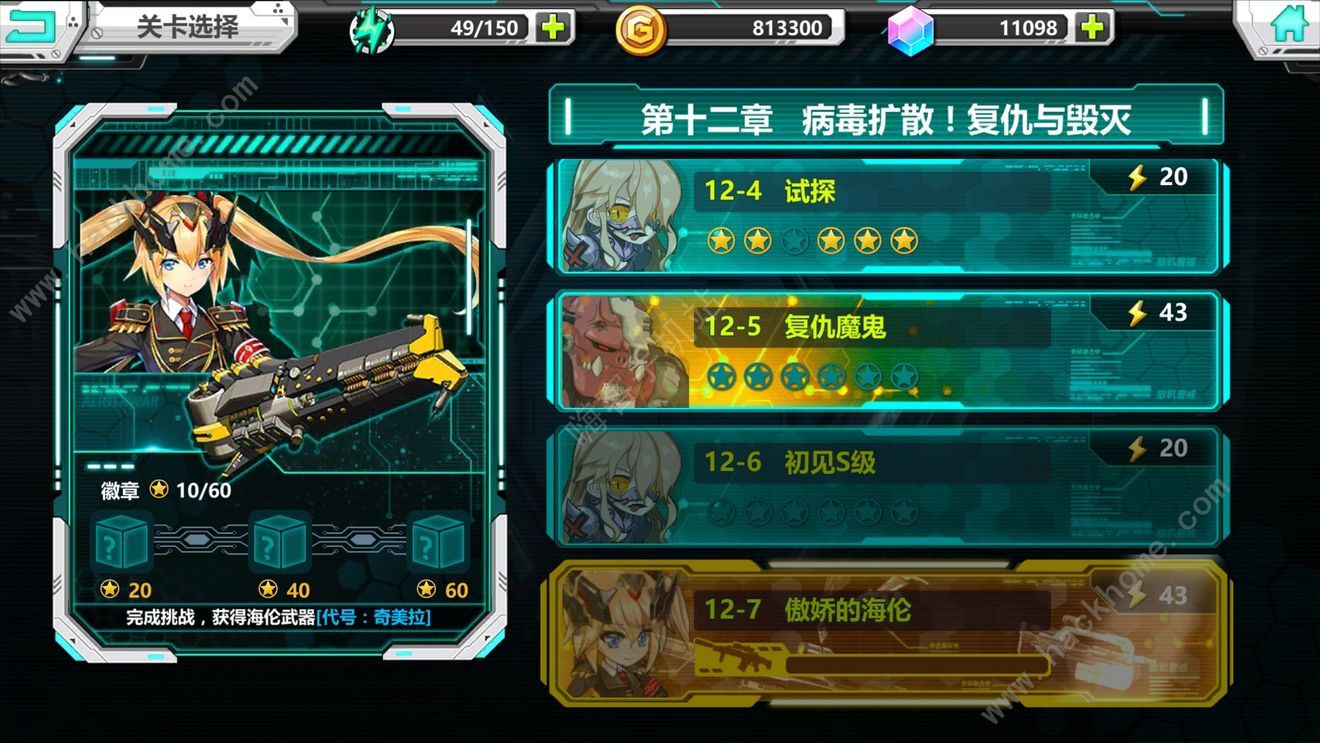Tap the chapter title 第十二章 banner
1320x743 pixels.
pos(886,120)
